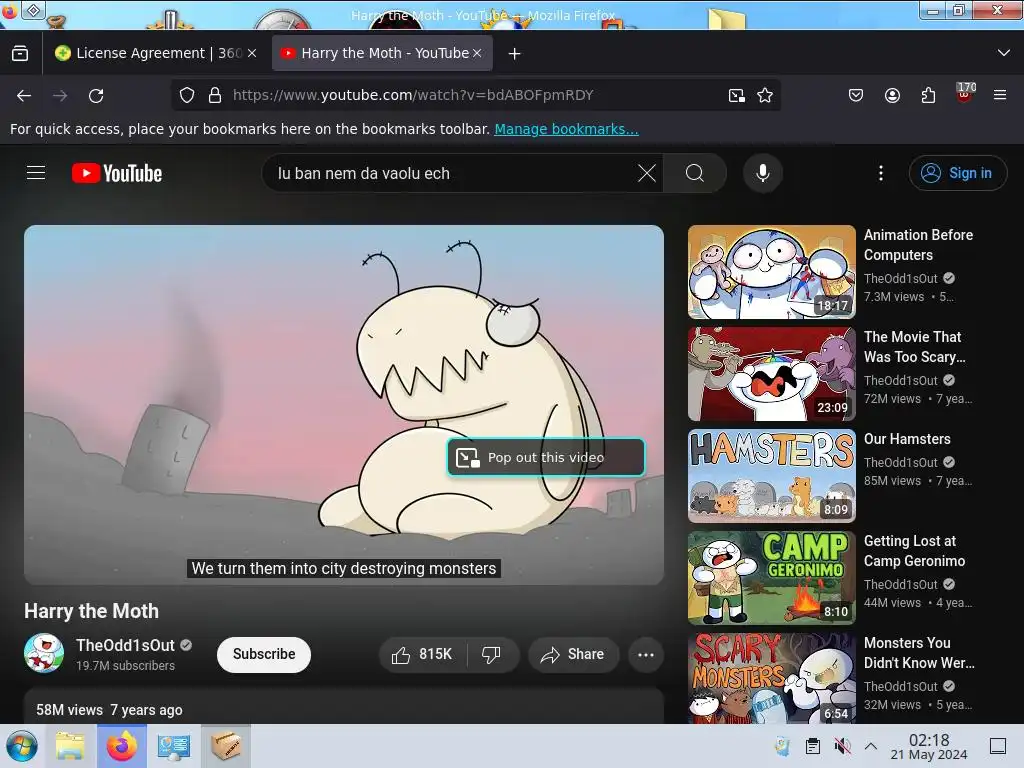Expand the list all tabs chevron
Image resolution: width=1024 pixels, height=768 pixels.
point(1004,53)
